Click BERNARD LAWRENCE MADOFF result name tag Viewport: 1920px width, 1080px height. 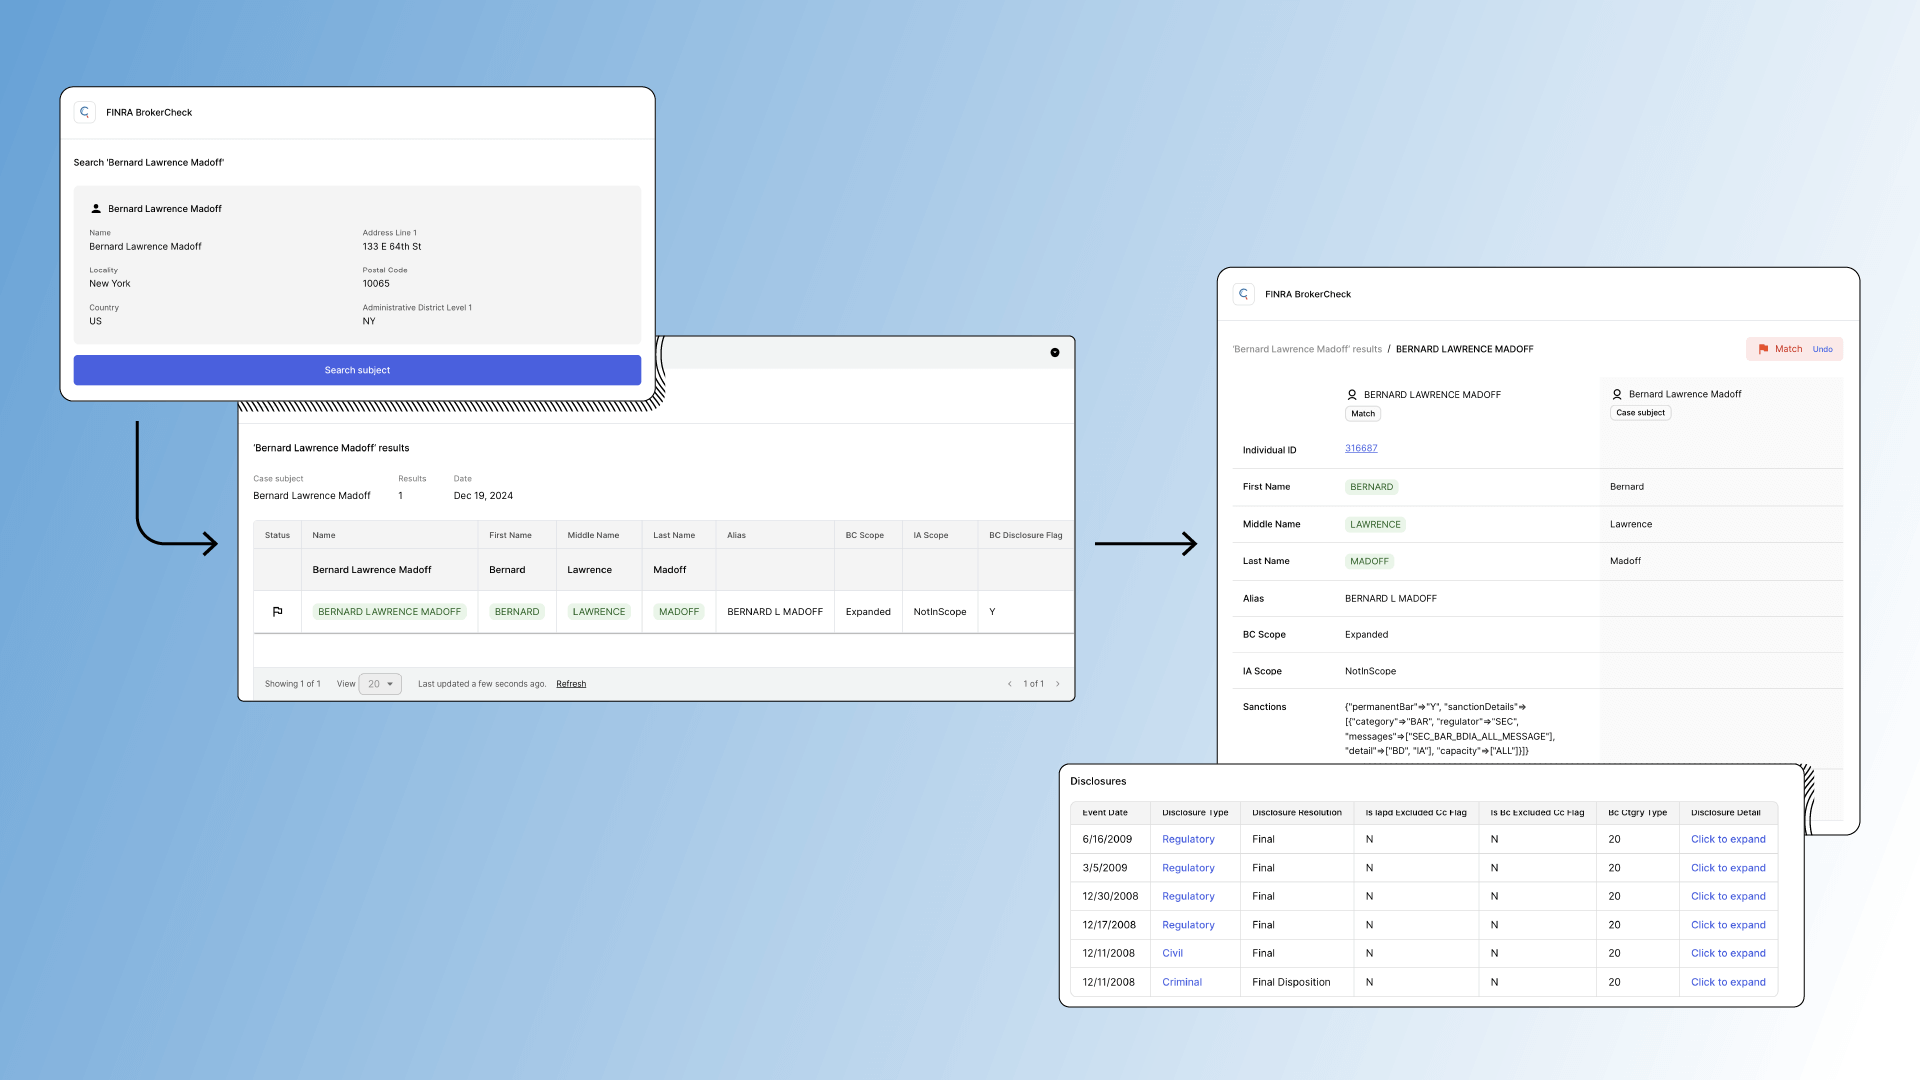[389, 612]
